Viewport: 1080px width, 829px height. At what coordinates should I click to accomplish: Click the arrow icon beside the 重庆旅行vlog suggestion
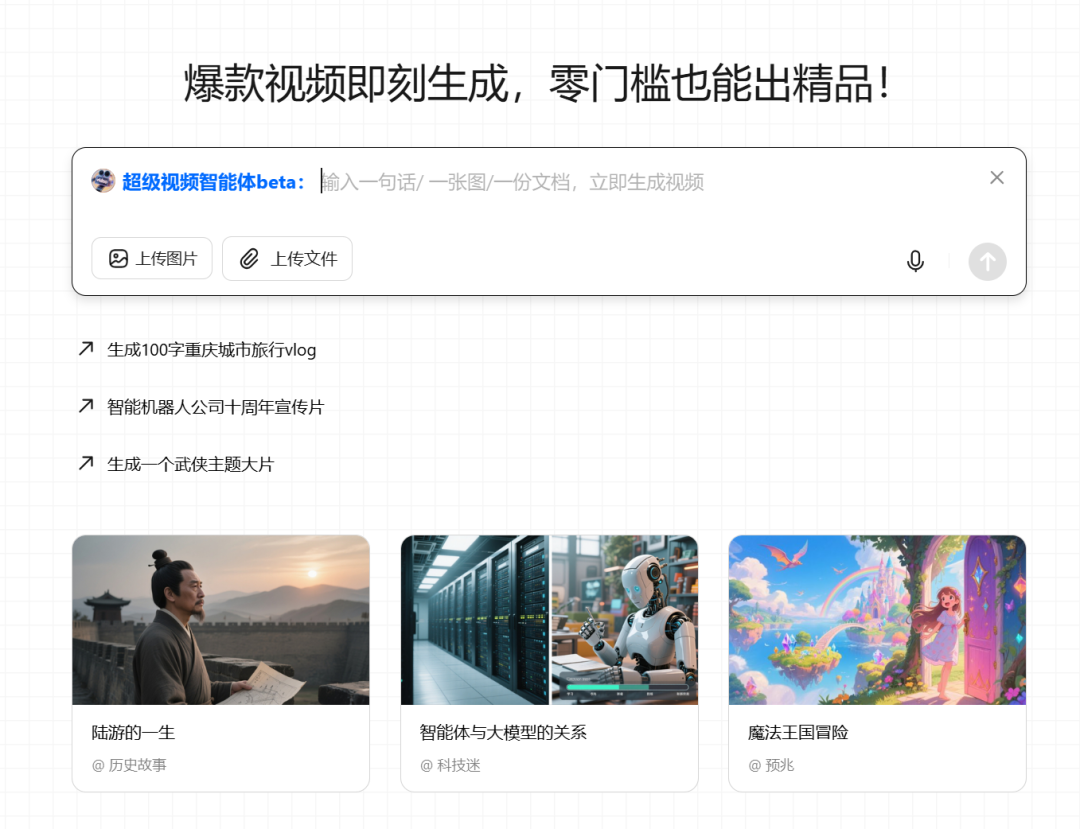(x=85, y=349)
